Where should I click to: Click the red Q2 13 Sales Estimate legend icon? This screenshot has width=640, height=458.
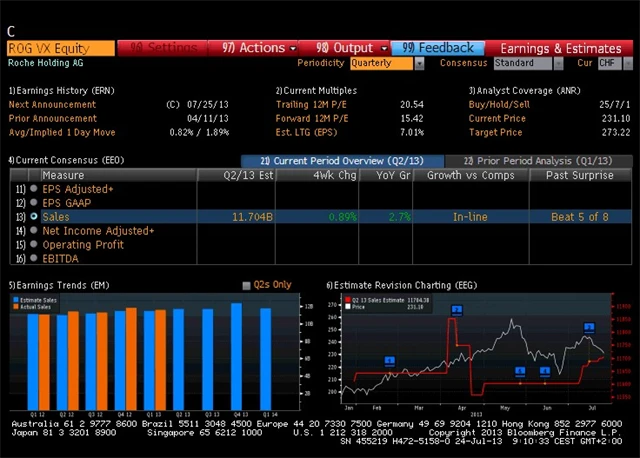click(x=346, y=299)
